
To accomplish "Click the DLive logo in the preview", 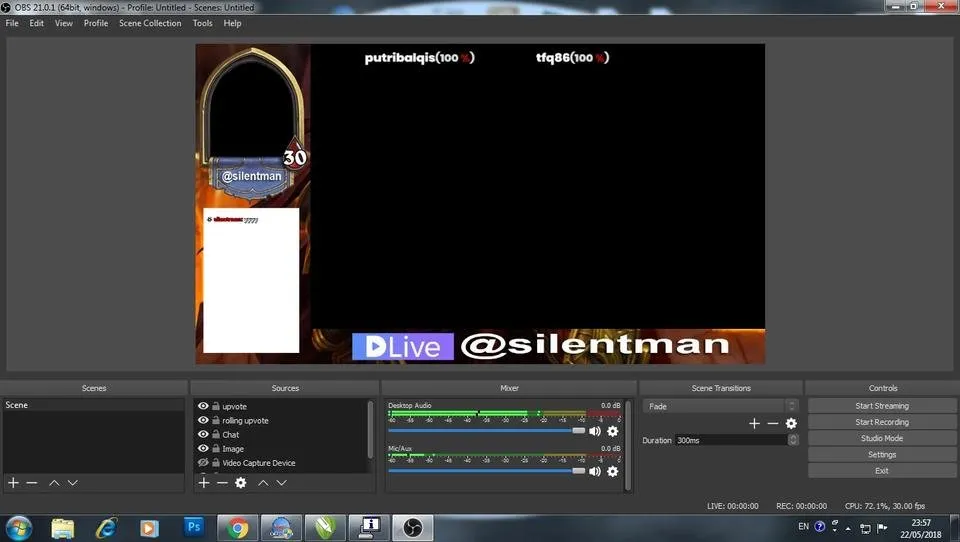I will coord(403,347).
